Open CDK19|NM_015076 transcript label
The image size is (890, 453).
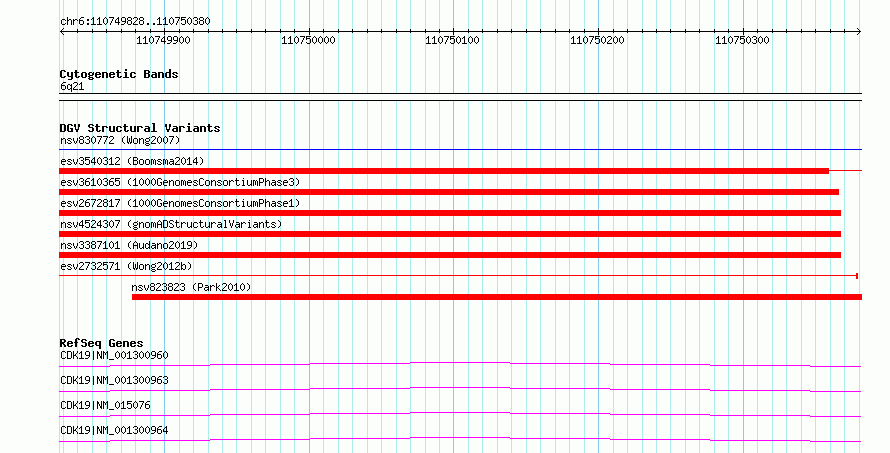tap(105, 405)
